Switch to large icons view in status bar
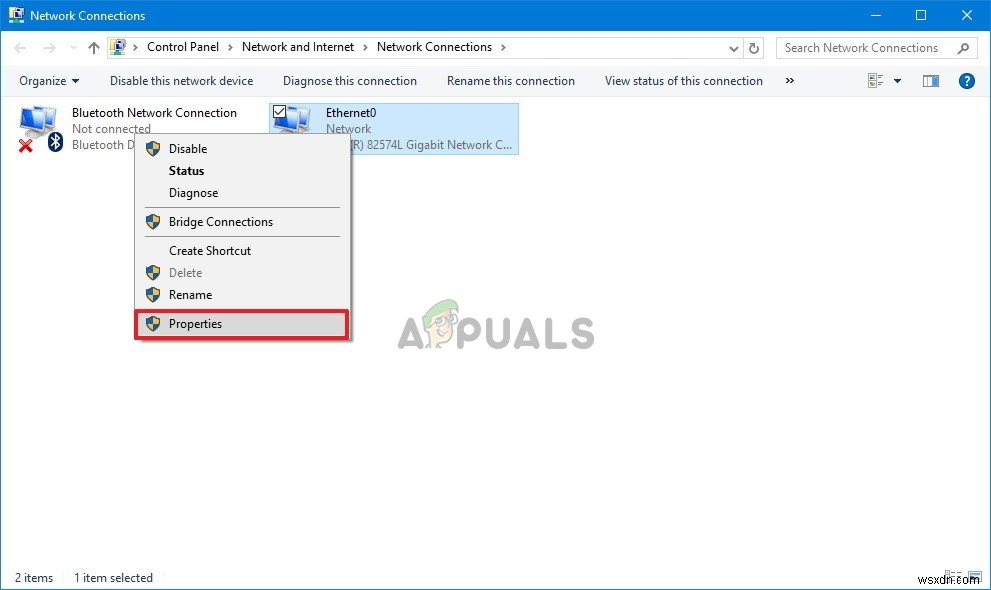This screenshot has width=991, height=590. coord(974,577)
